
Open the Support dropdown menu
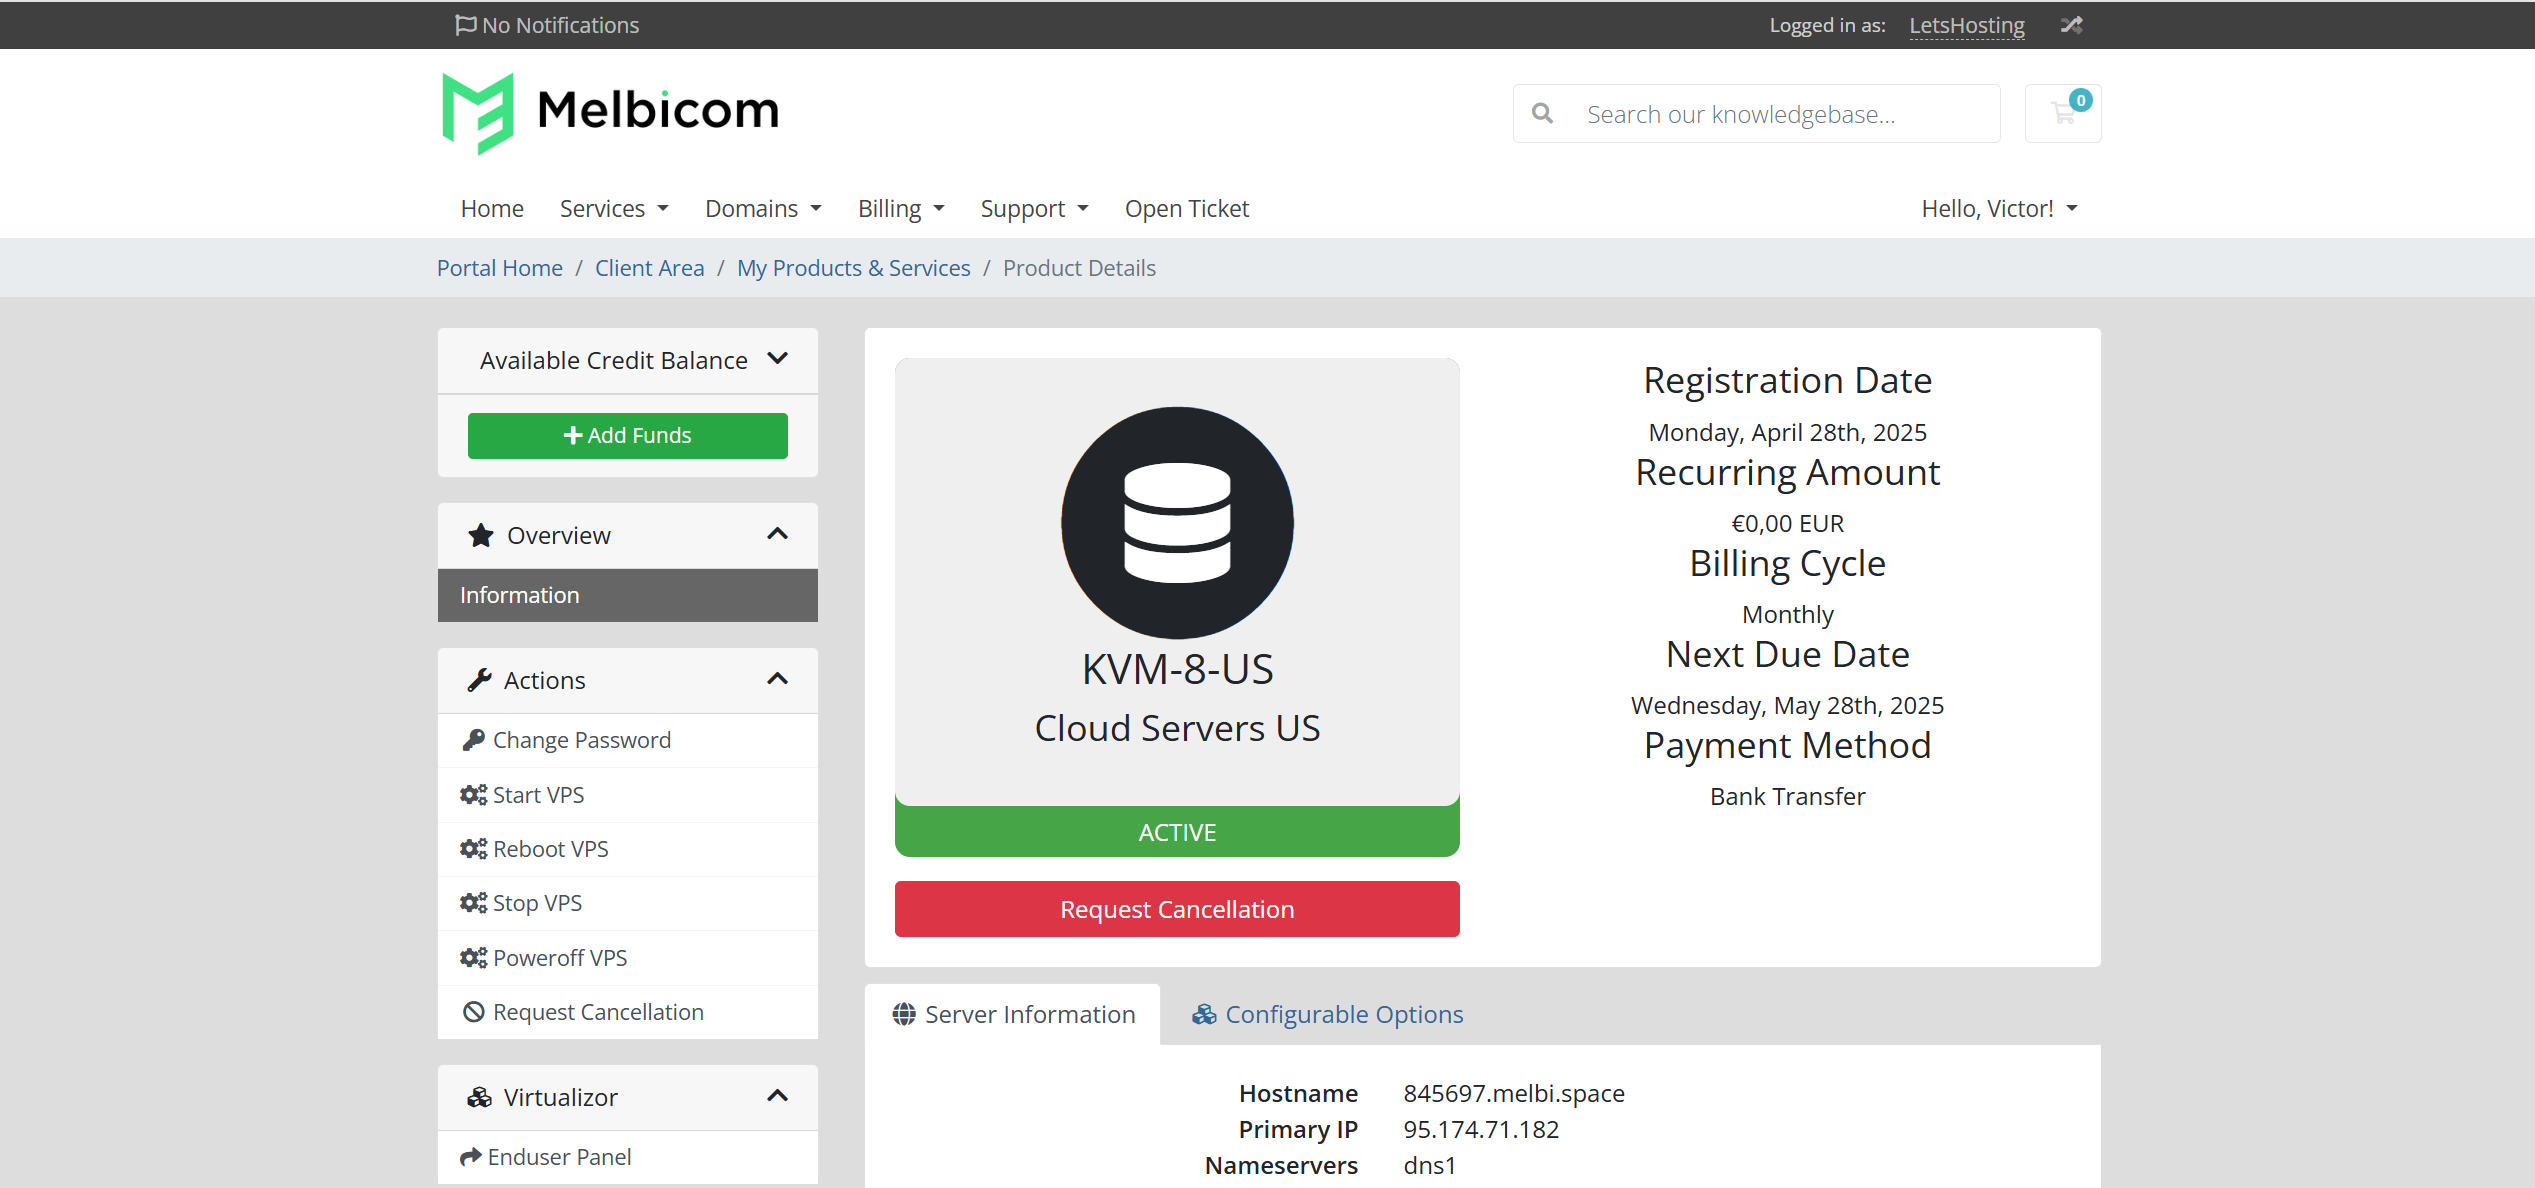click(1034, 208)
